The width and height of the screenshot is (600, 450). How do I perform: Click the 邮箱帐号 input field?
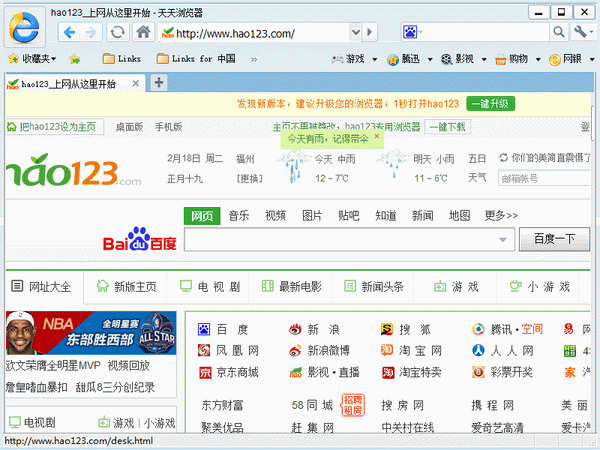[544, 178]
